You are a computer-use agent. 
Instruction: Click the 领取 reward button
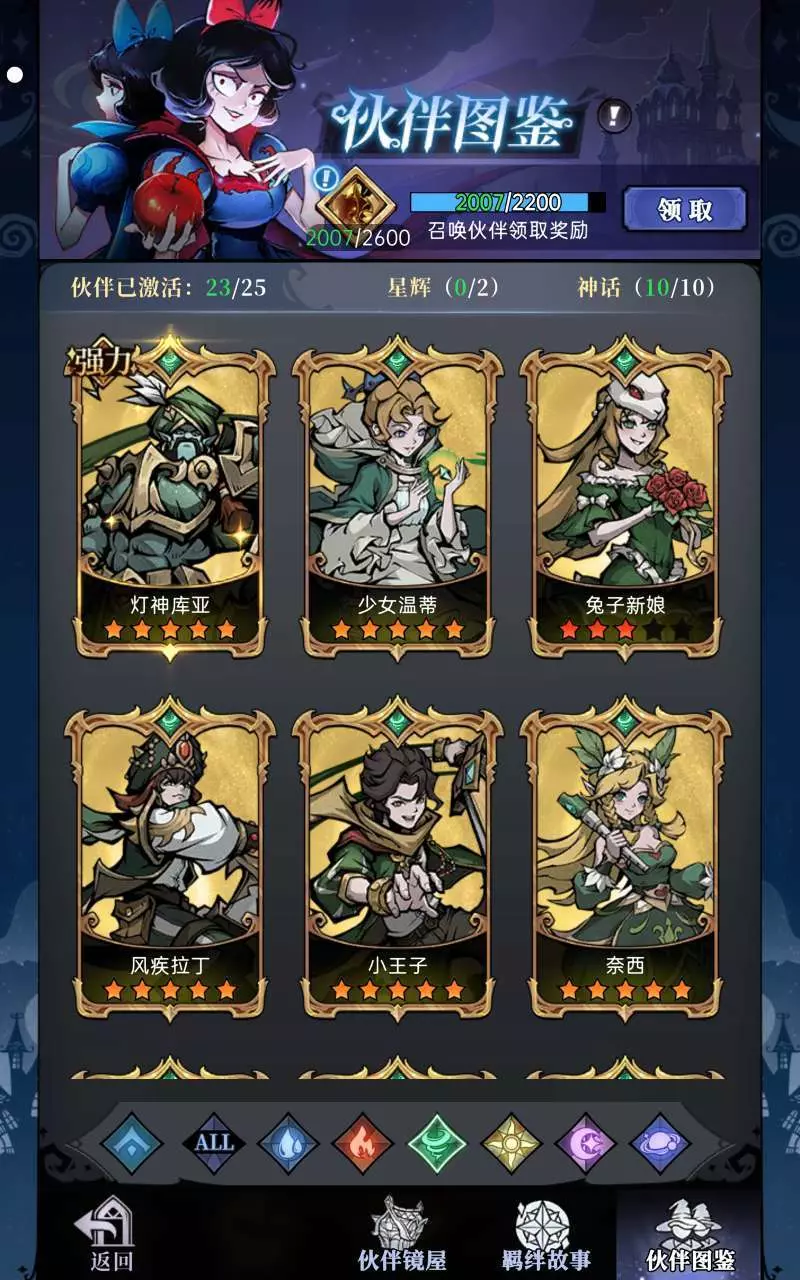[x=685, y=209]
